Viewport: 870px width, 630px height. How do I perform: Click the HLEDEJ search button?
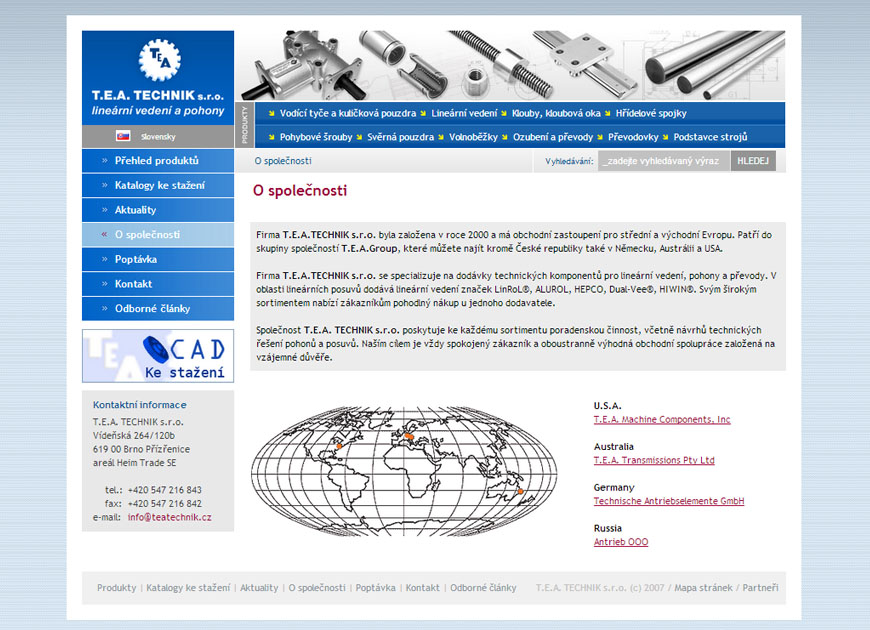tap(753, 161)
